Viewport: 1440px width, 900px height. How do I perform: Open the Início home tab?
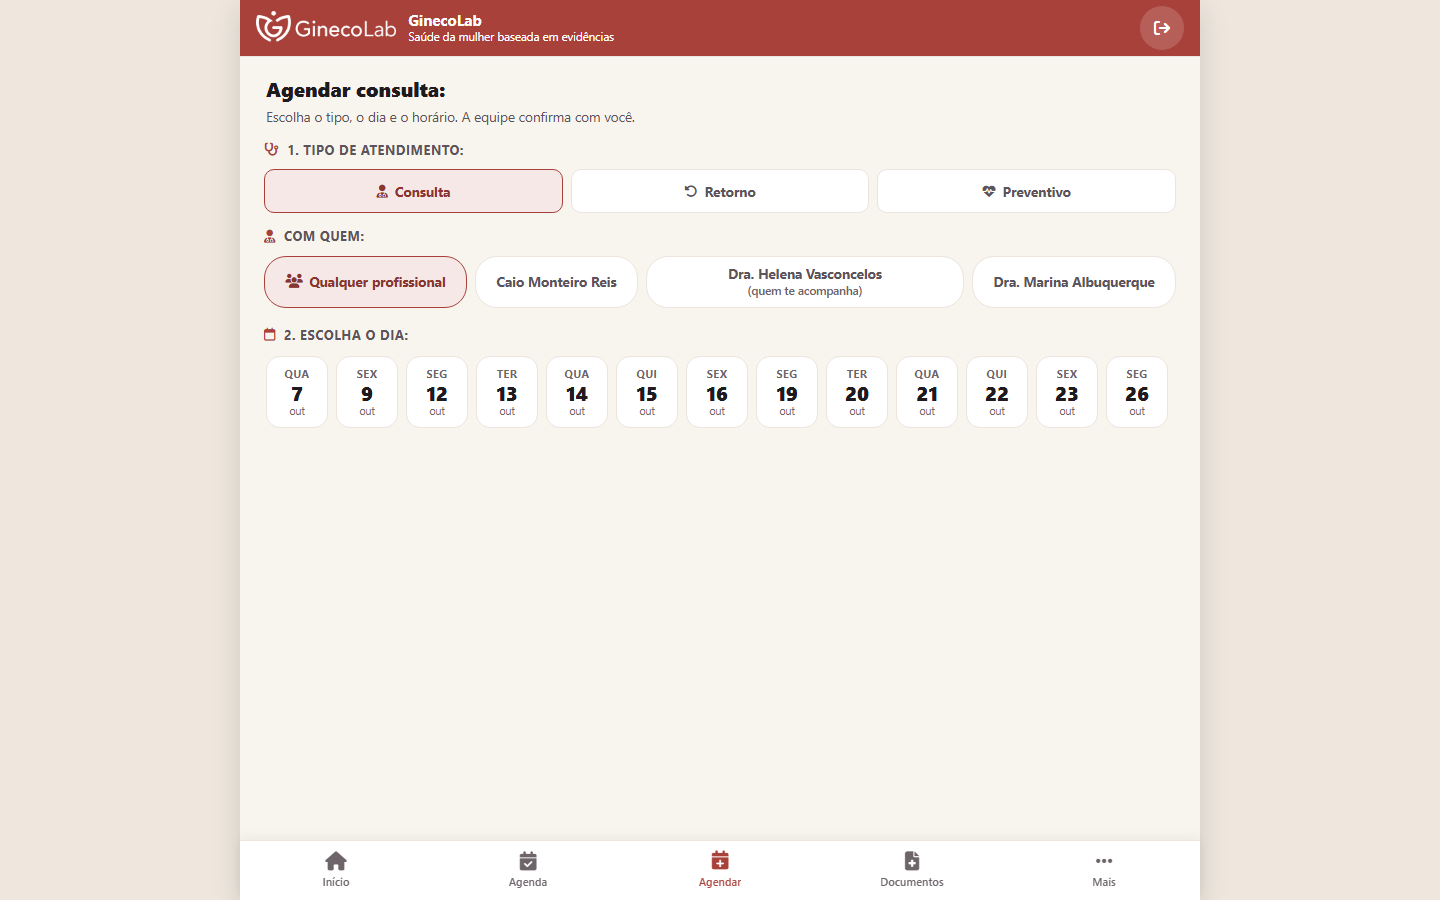(x=336, y=869)
